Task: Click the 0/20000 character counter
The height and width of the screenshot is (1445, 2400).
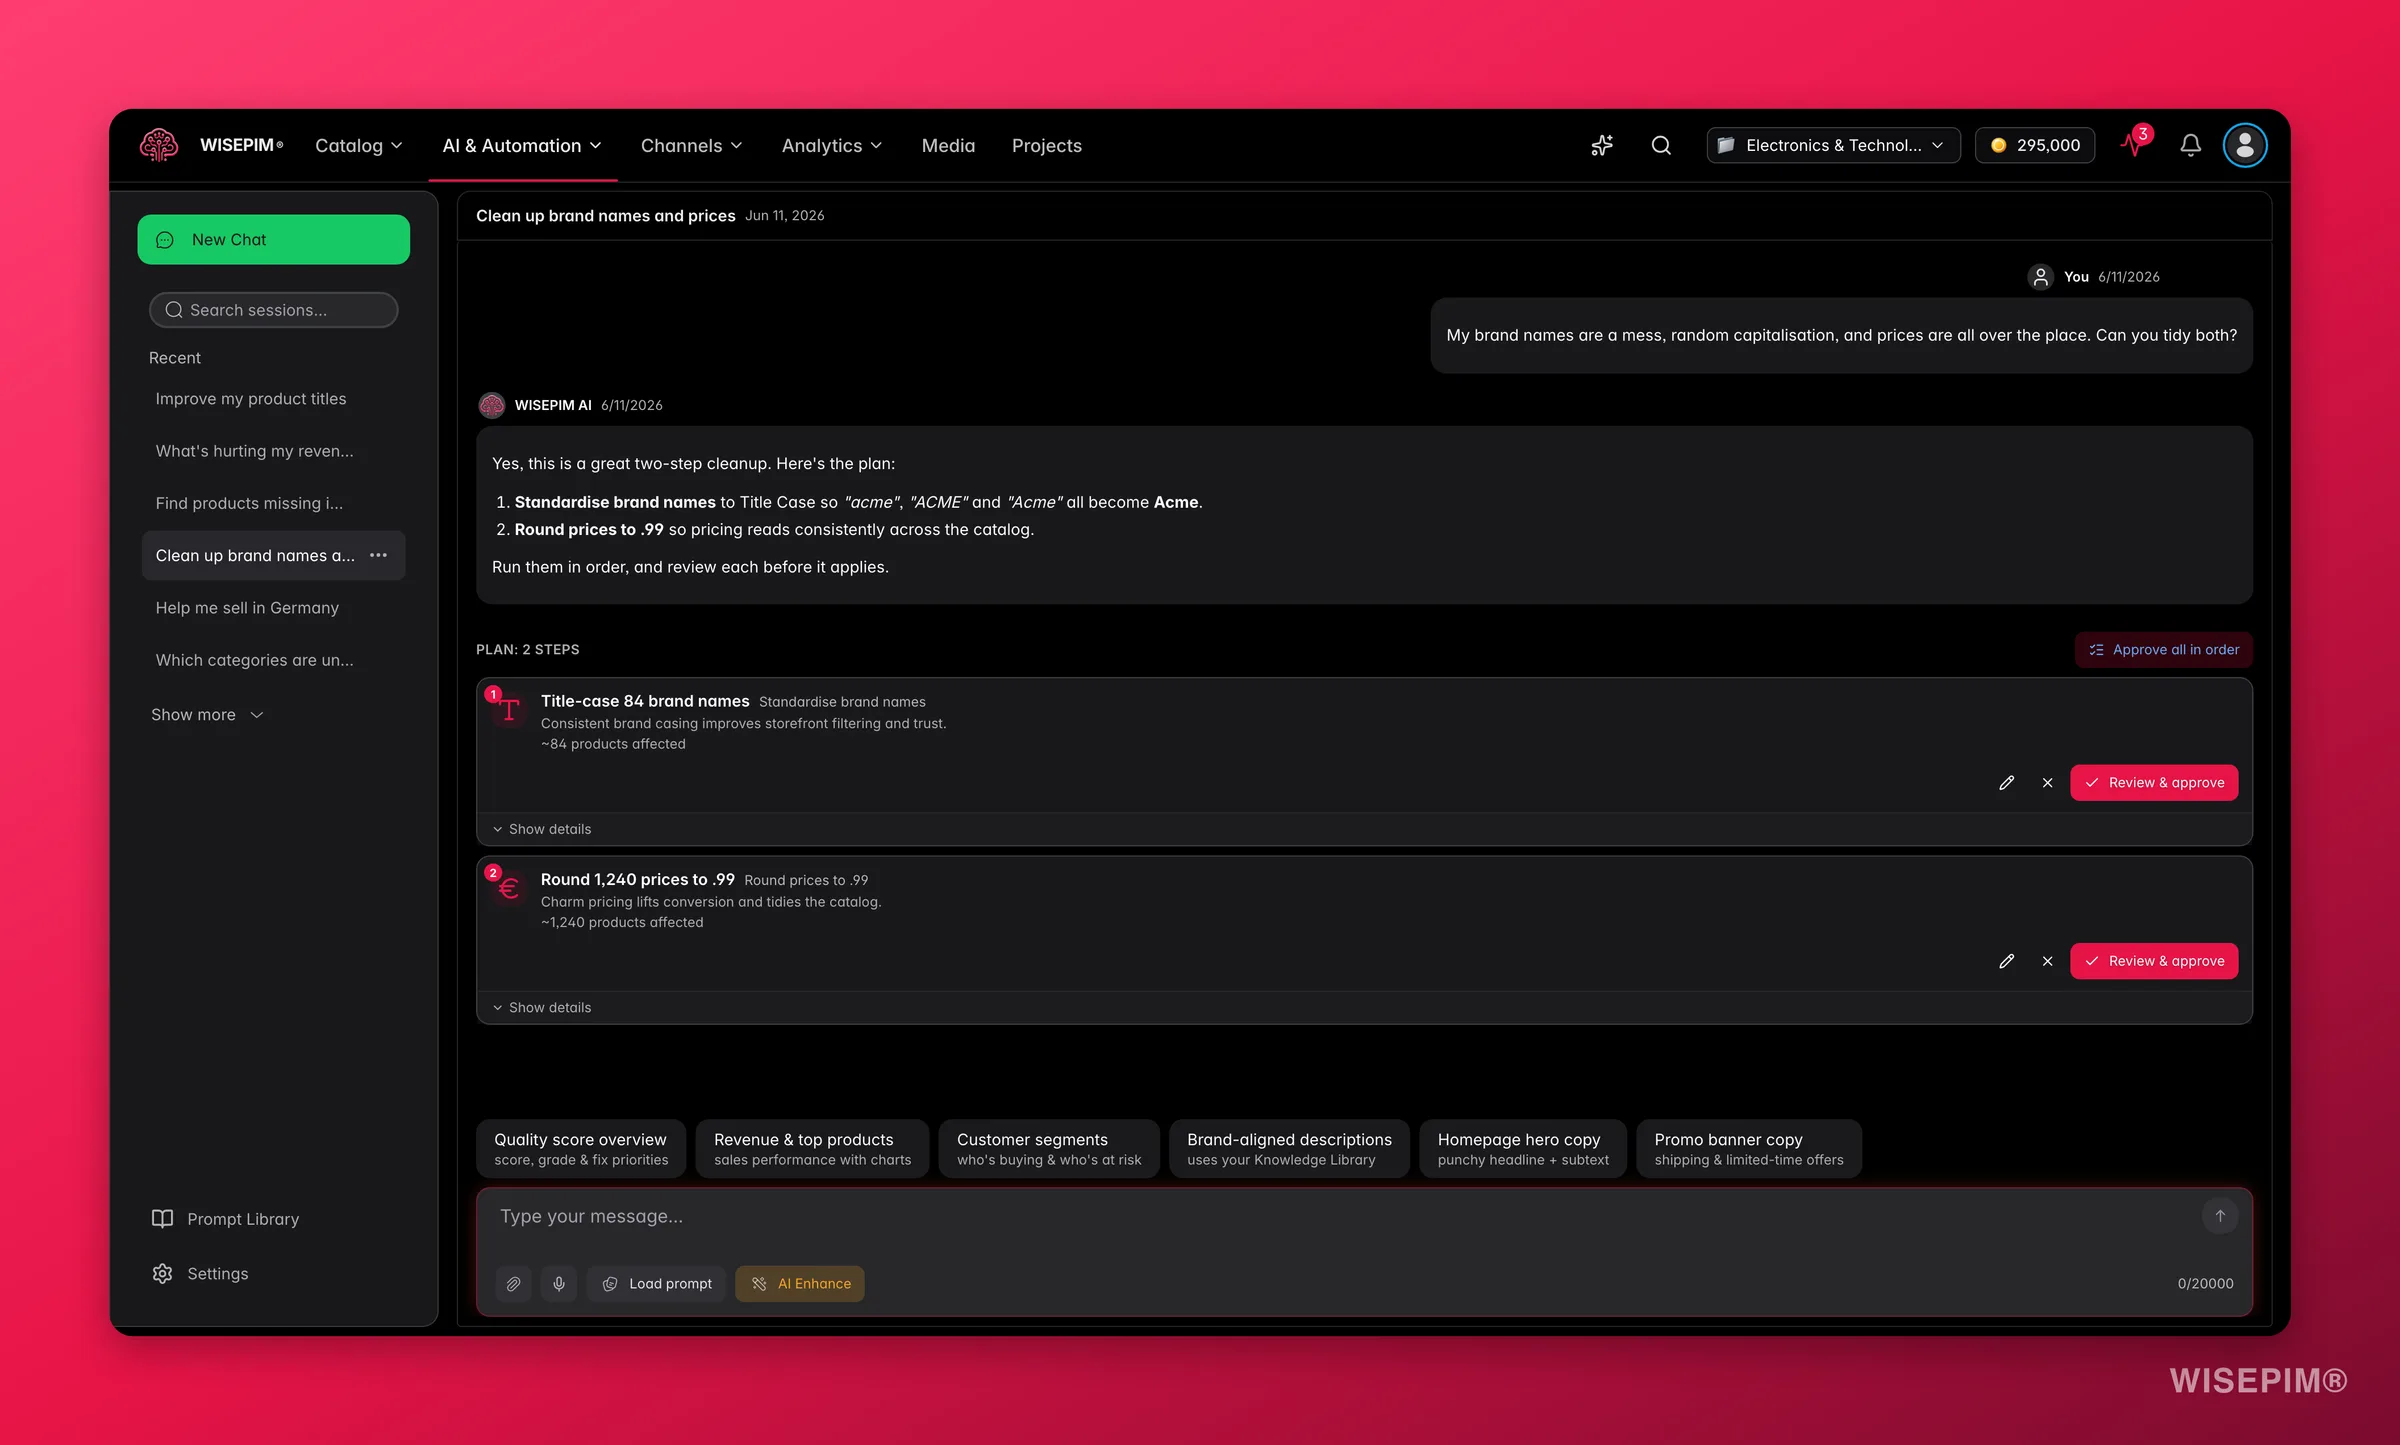Action: coord(2205,1284)
